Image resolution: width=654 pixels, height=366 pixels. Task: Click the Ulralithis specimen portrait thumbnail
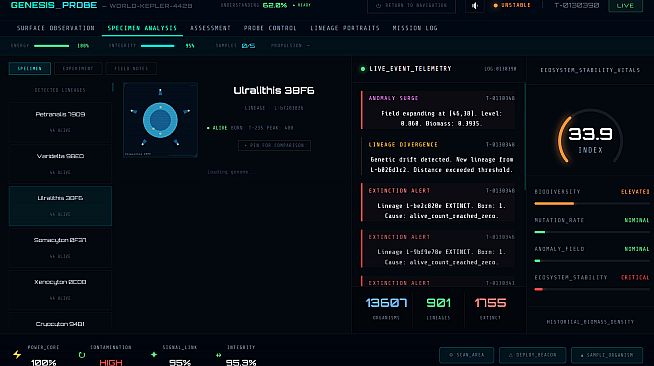coord(160,120)
